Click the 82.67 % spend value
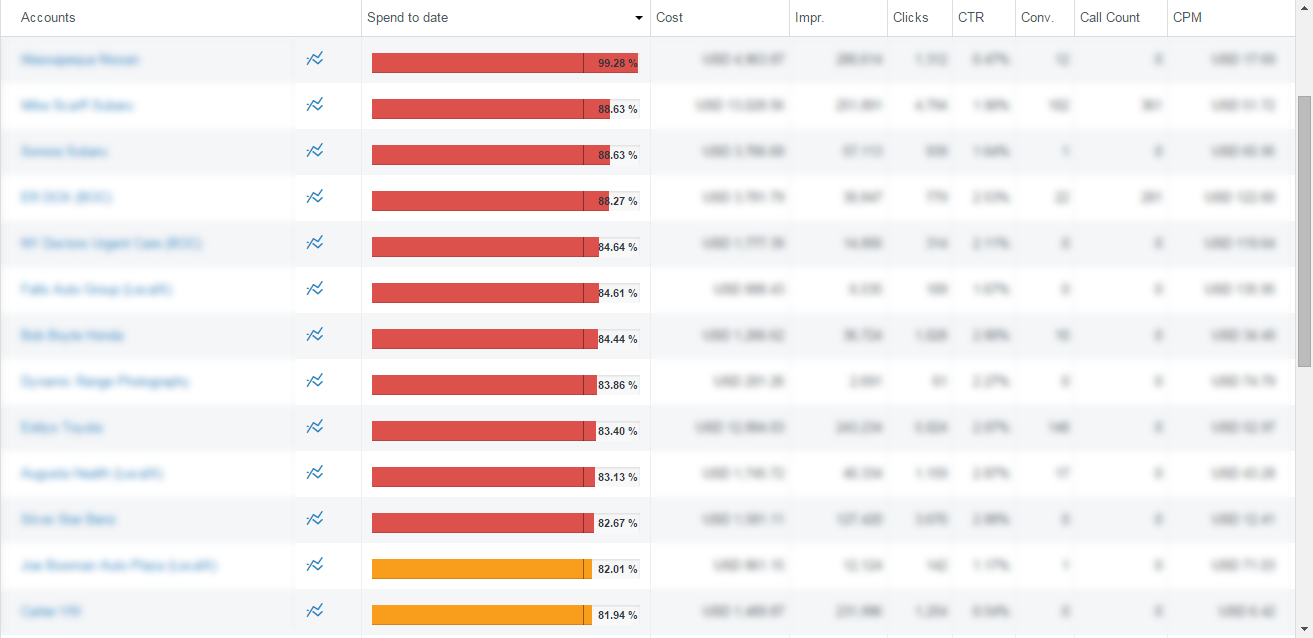Image resolution: width=1313 pixels, height=638 pixels. coord(618,523)
